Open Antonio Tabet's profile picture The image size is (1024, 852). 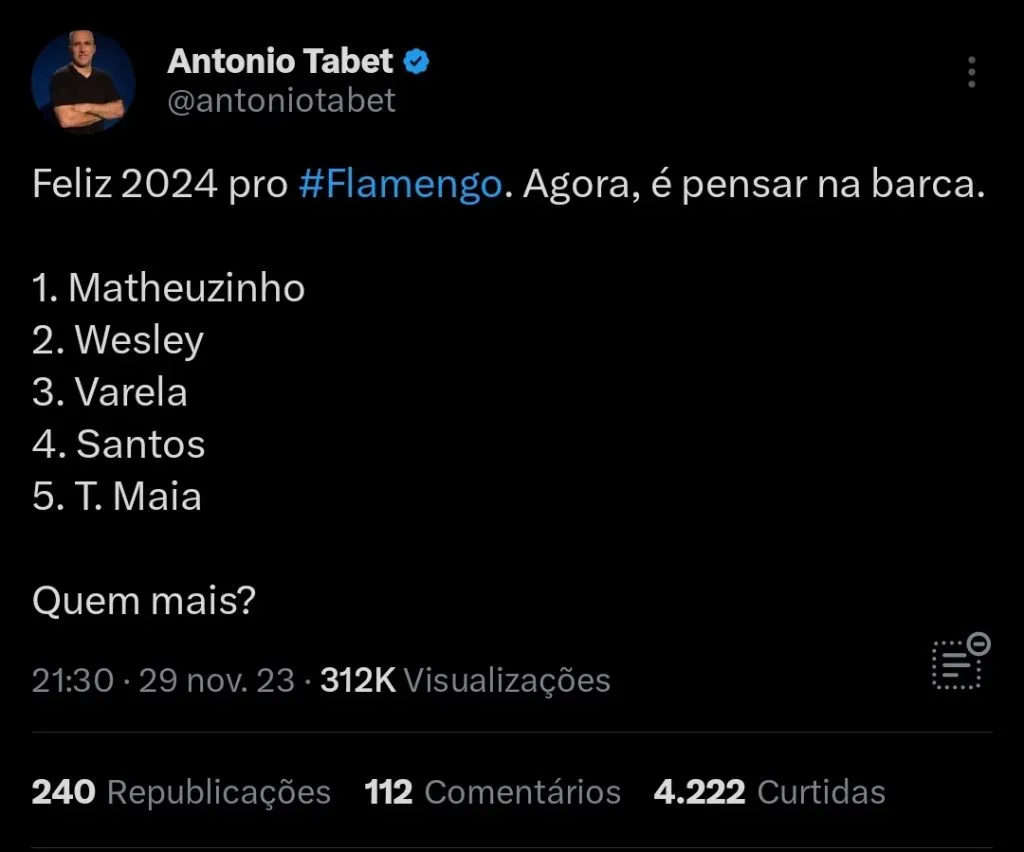pos(83,82)
